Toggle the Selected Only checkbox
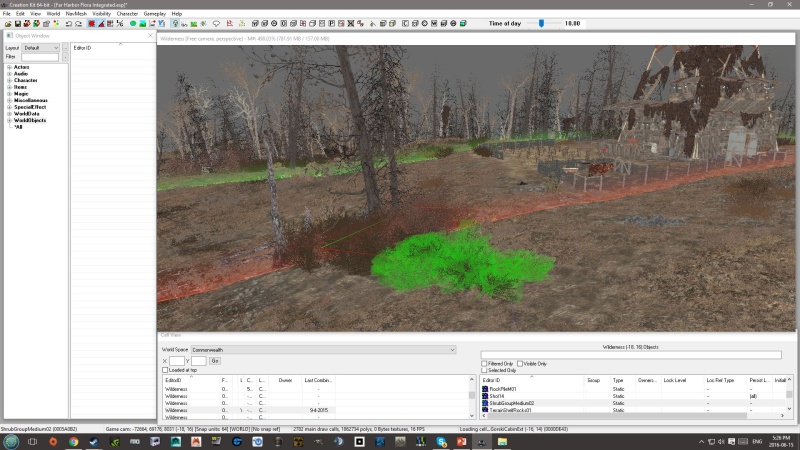 (484, 370)
